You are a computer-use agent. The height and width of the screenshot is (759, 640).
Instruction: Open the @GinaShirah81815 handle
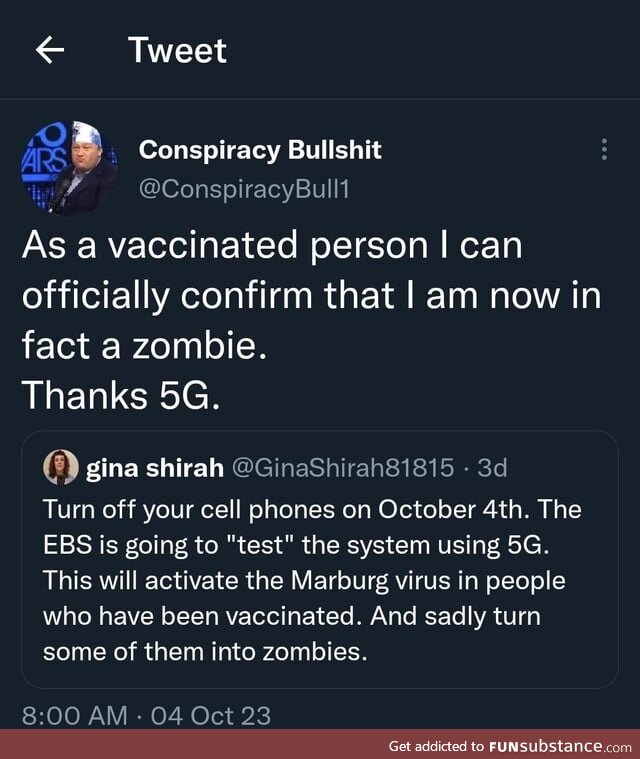pyautogui.click(x=343, y=467)
